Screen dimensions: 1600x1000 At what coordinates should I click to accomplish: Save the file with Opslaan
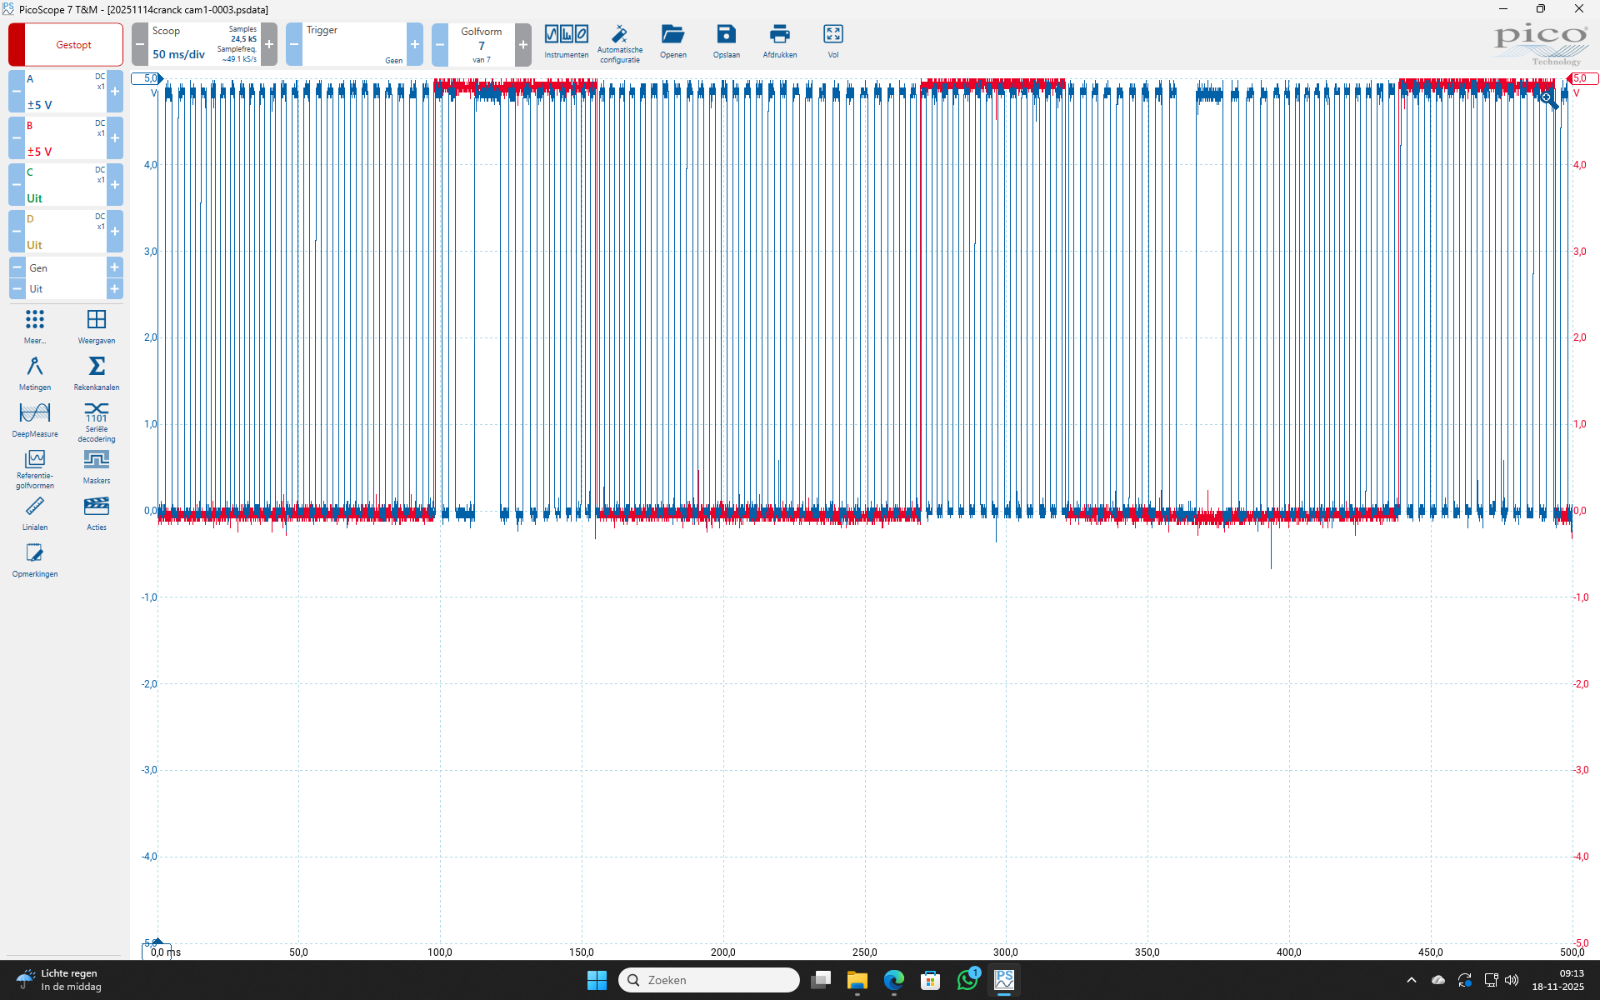pyautogui.click(x=726, y=42)
